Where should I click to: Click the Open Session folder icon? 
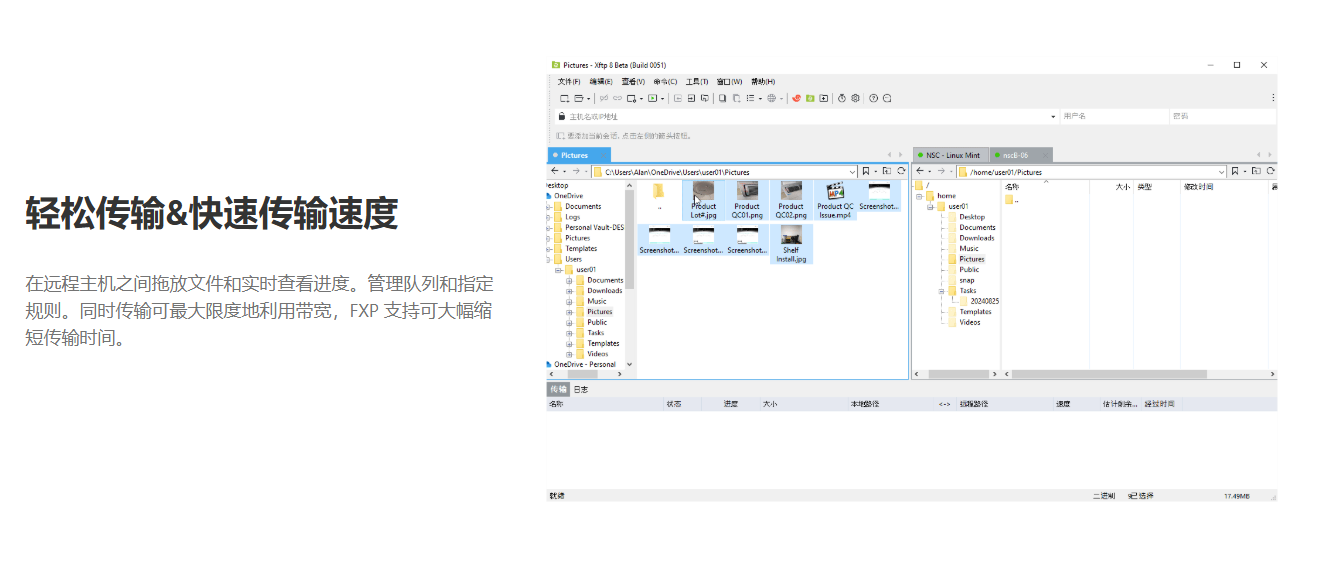[579, 98]
